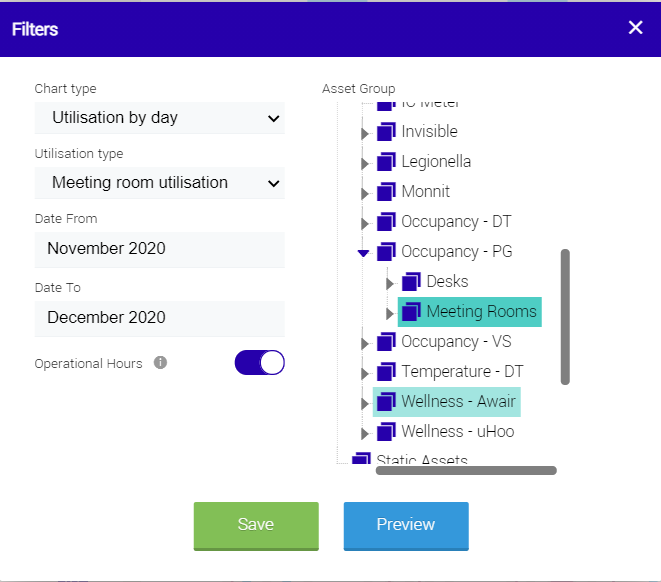Click the Desks folder icon

pyautogui.click(x=411, y=282)
